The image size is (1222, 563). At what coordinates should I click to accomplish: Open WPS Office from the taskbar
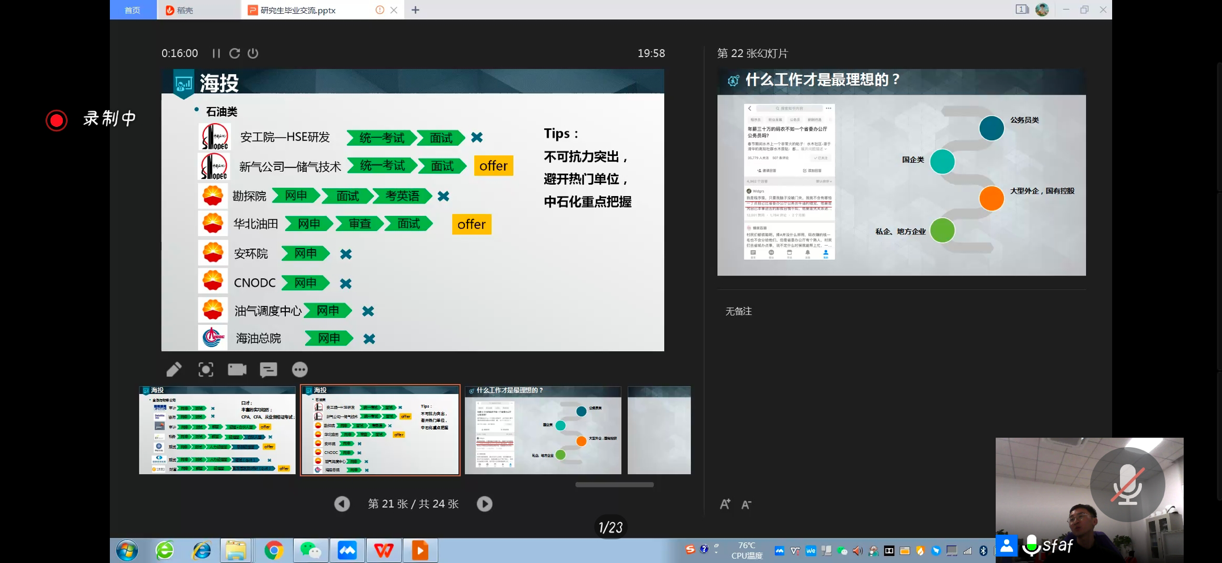click(384, 550)
